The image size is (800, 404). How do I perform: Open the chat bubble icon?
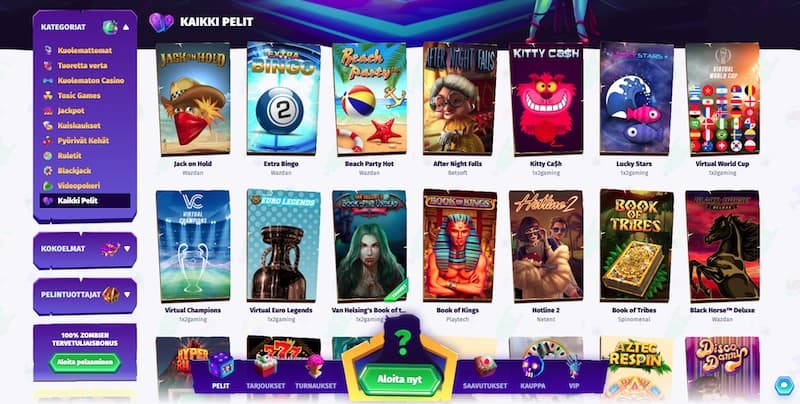(x=784, y=386)
